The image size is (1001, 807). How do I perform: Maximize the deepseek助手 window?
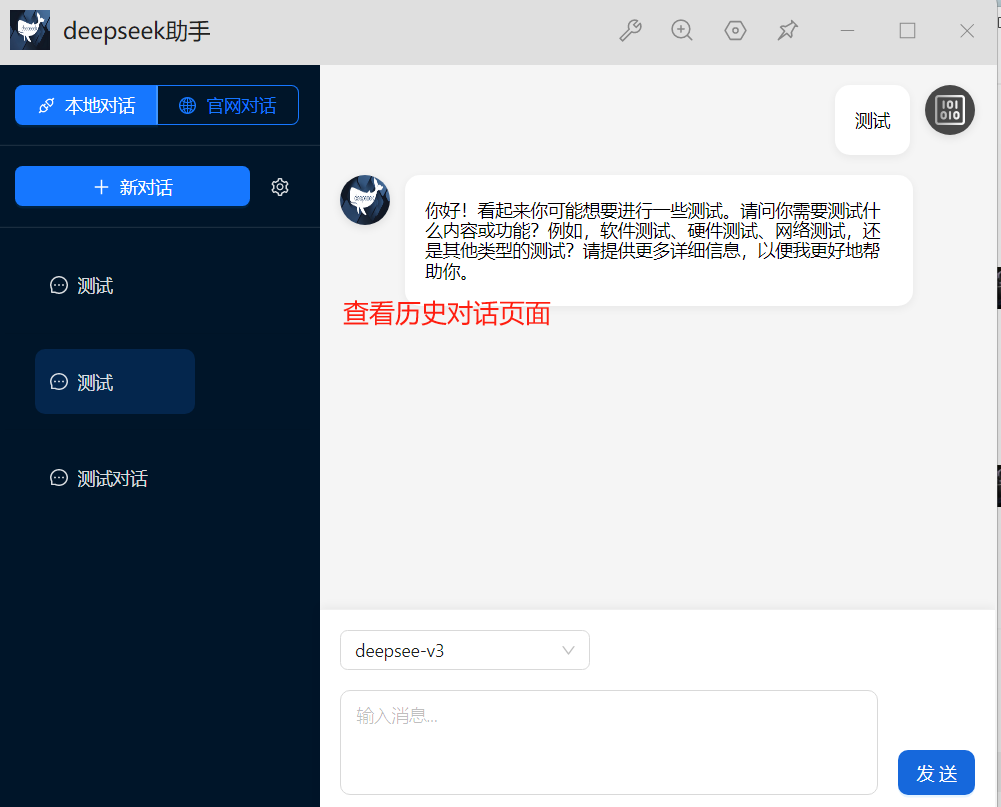(907, 31)
